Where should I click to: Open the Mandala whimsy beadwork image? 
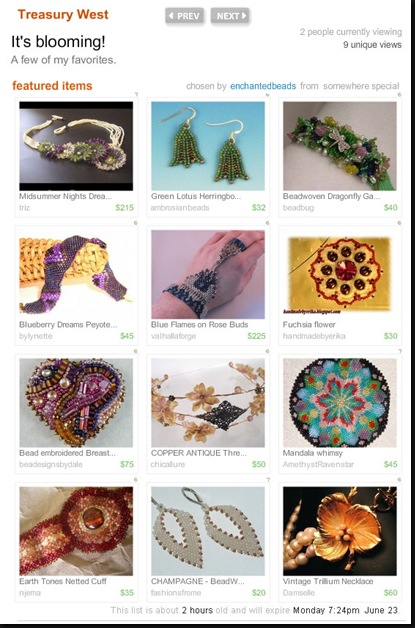tap(340, 403)
